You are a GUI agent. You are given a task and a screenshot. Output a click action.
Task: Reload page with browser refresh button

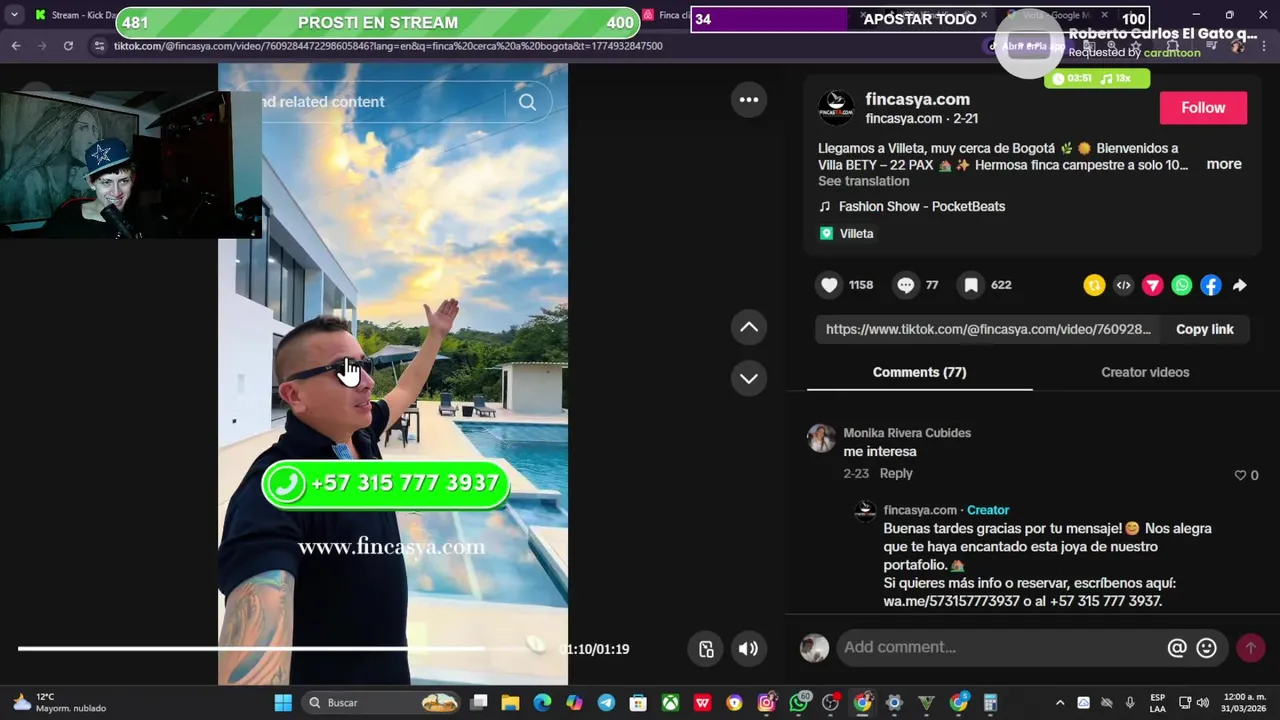pos(68,46)
